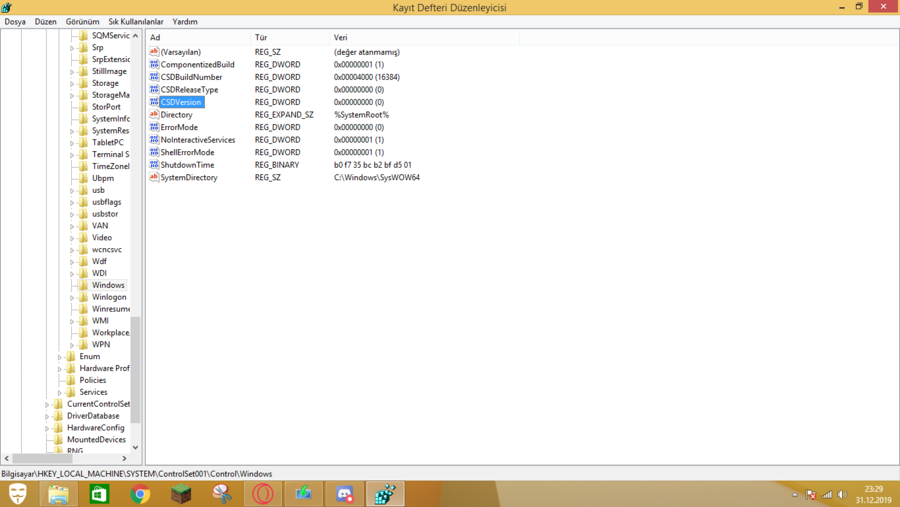Select the Hardware Prof tree key

coord(104,368)
